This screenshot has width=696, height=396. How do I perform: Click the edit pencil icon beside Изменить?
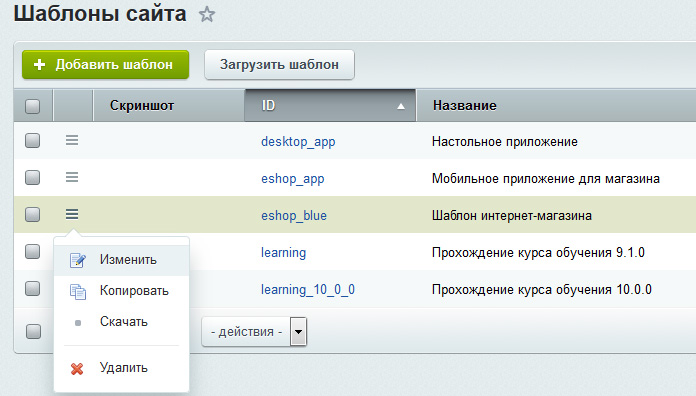pyautogui.click(x=78, y=260)
